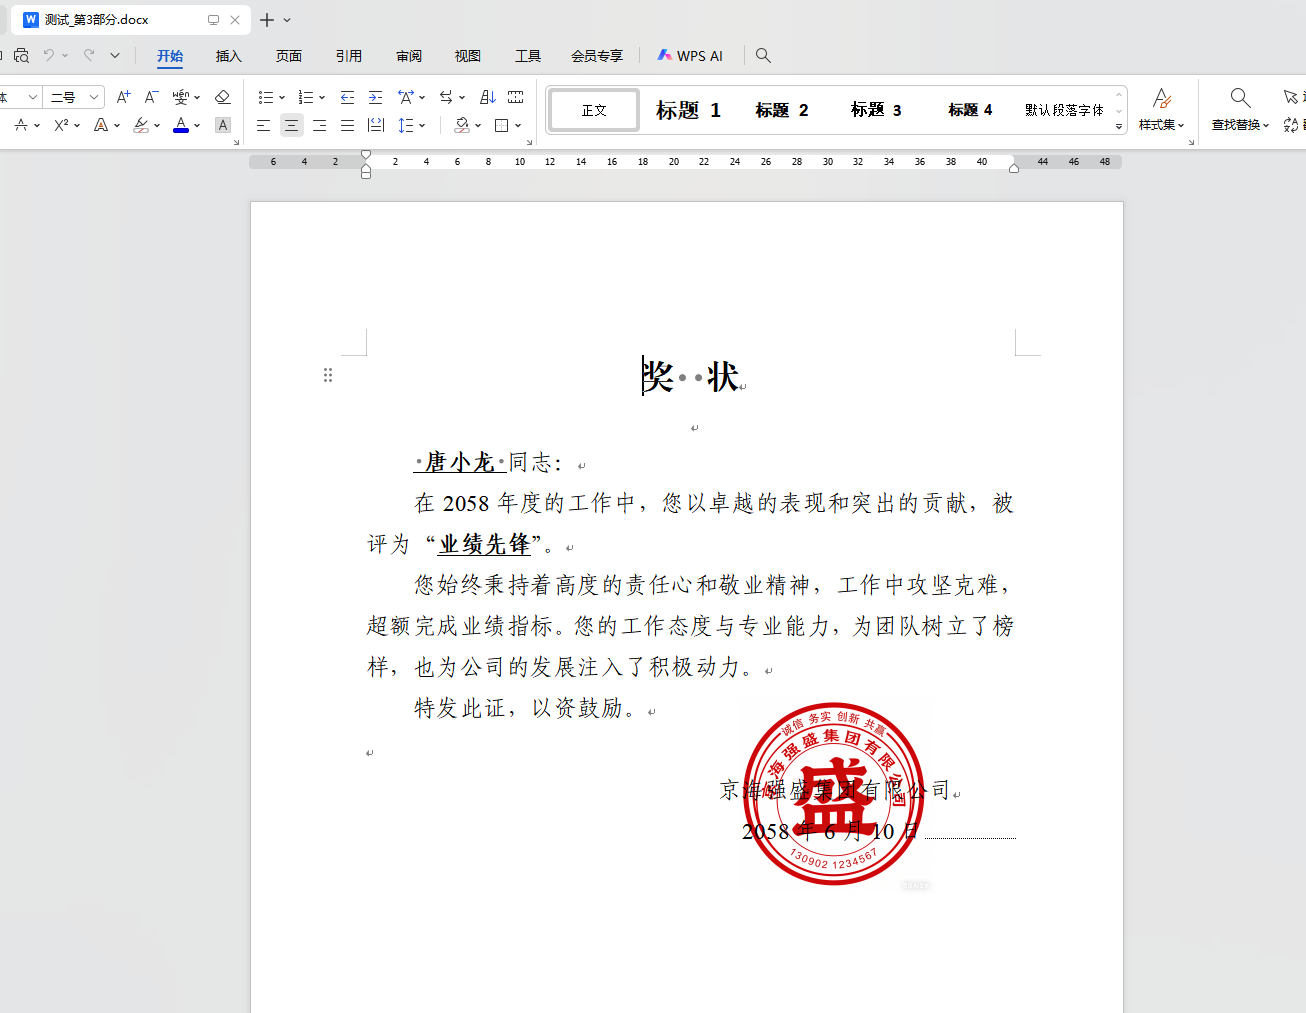Increase font size with the A+ icon
Screen dimensions: 1306x1013
coord(123,97)
